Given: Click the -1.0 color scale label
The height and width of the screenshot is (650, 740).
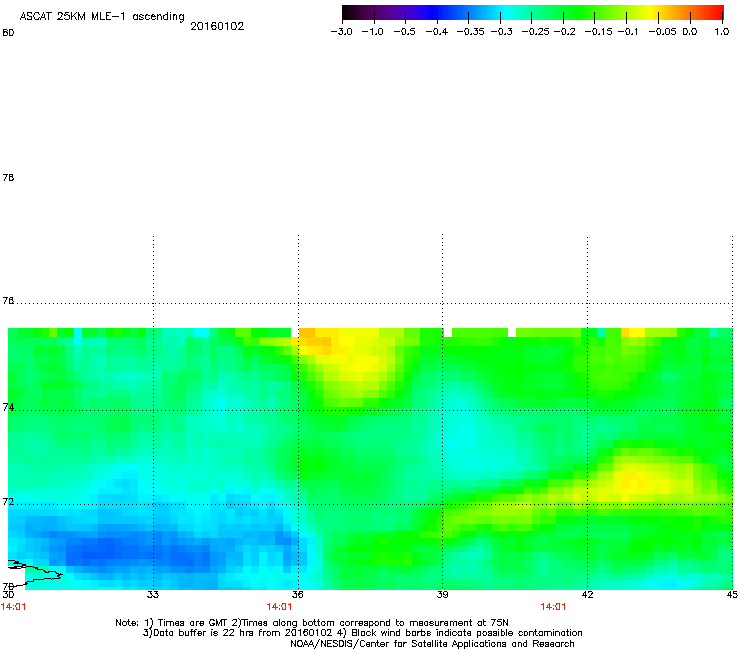Looking at the screenshot, I should 373,32.
